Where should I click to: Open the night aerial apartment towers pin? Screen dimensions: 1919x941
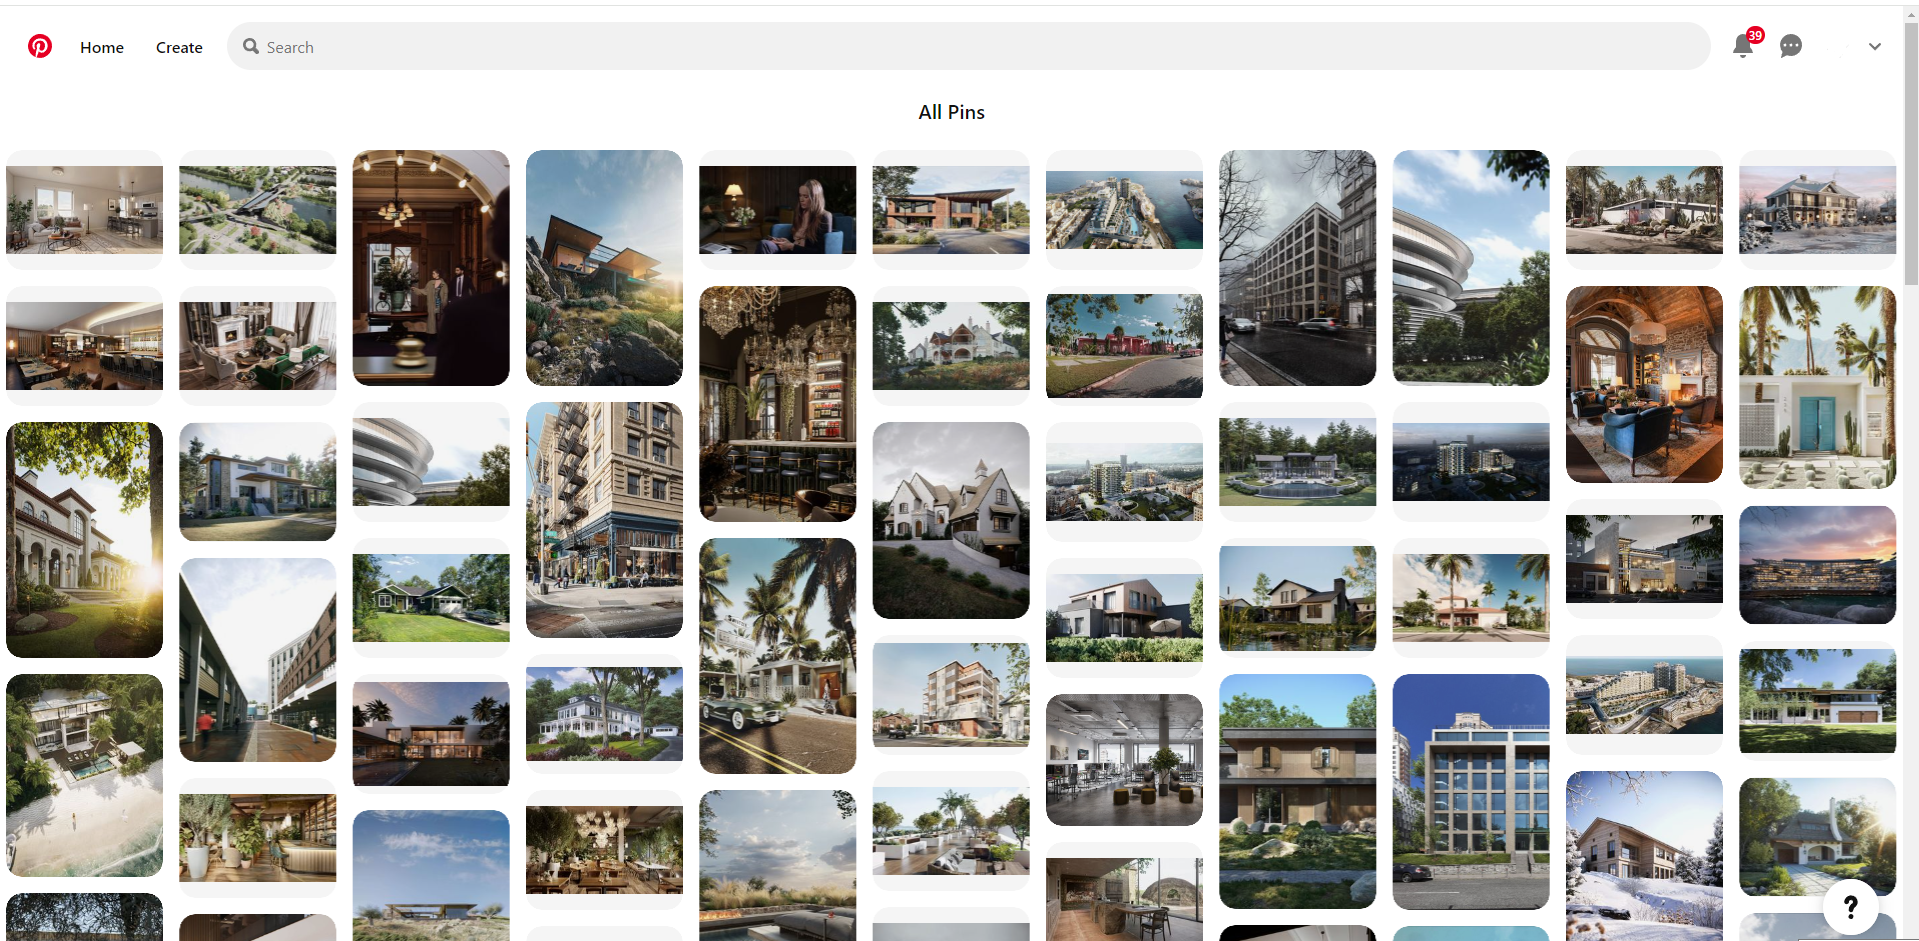click(1470, 461)
